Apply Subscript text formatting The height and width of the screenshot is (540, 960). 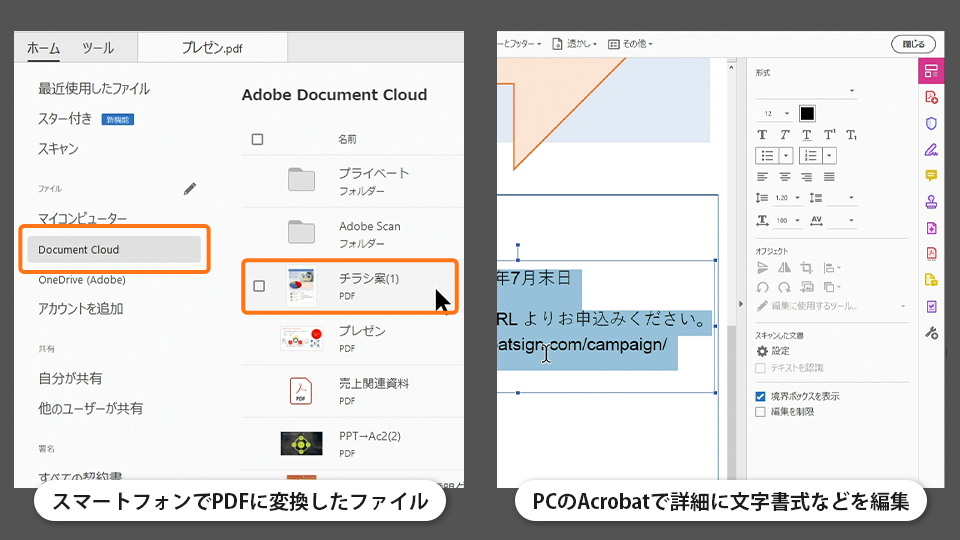click(x=852, y=135)
